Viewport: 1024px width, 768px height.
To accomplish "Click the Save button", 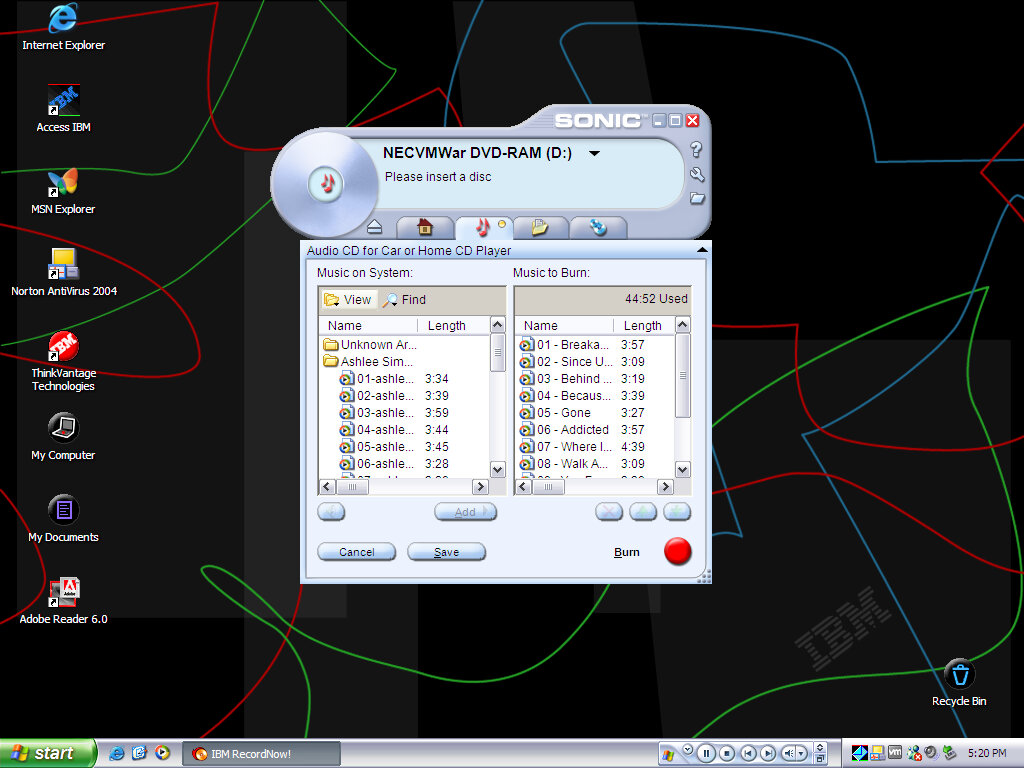I will [446, 552].
